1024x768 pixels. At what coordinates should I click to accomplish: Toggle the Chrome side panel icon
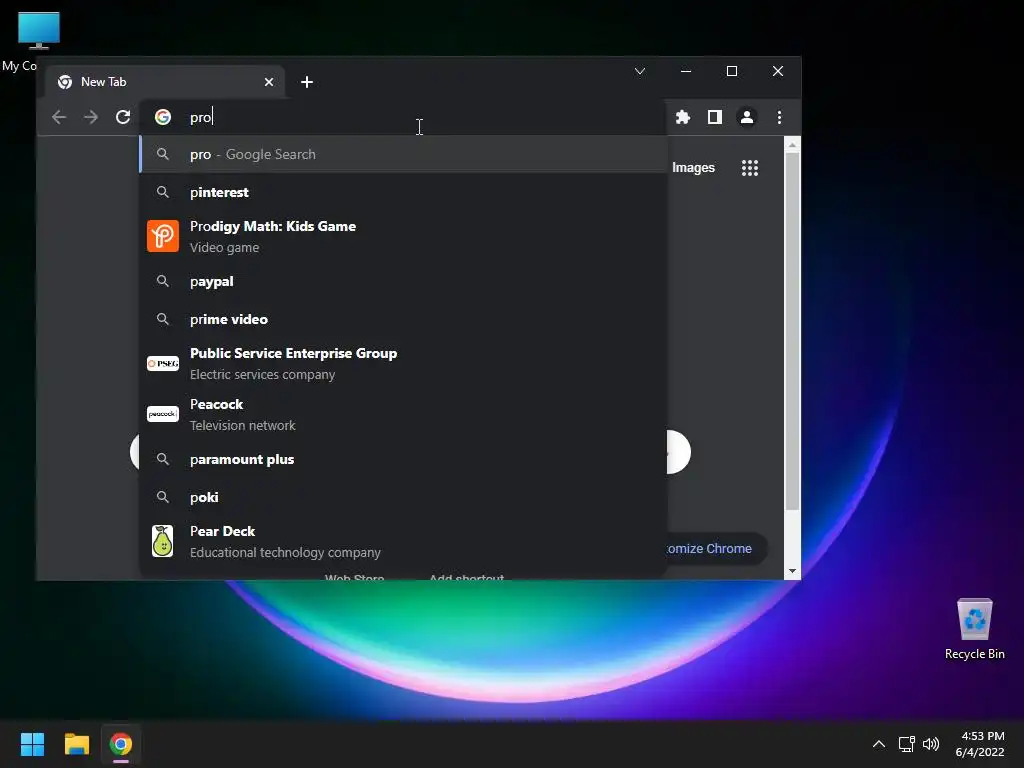click(x=714, y=118)
